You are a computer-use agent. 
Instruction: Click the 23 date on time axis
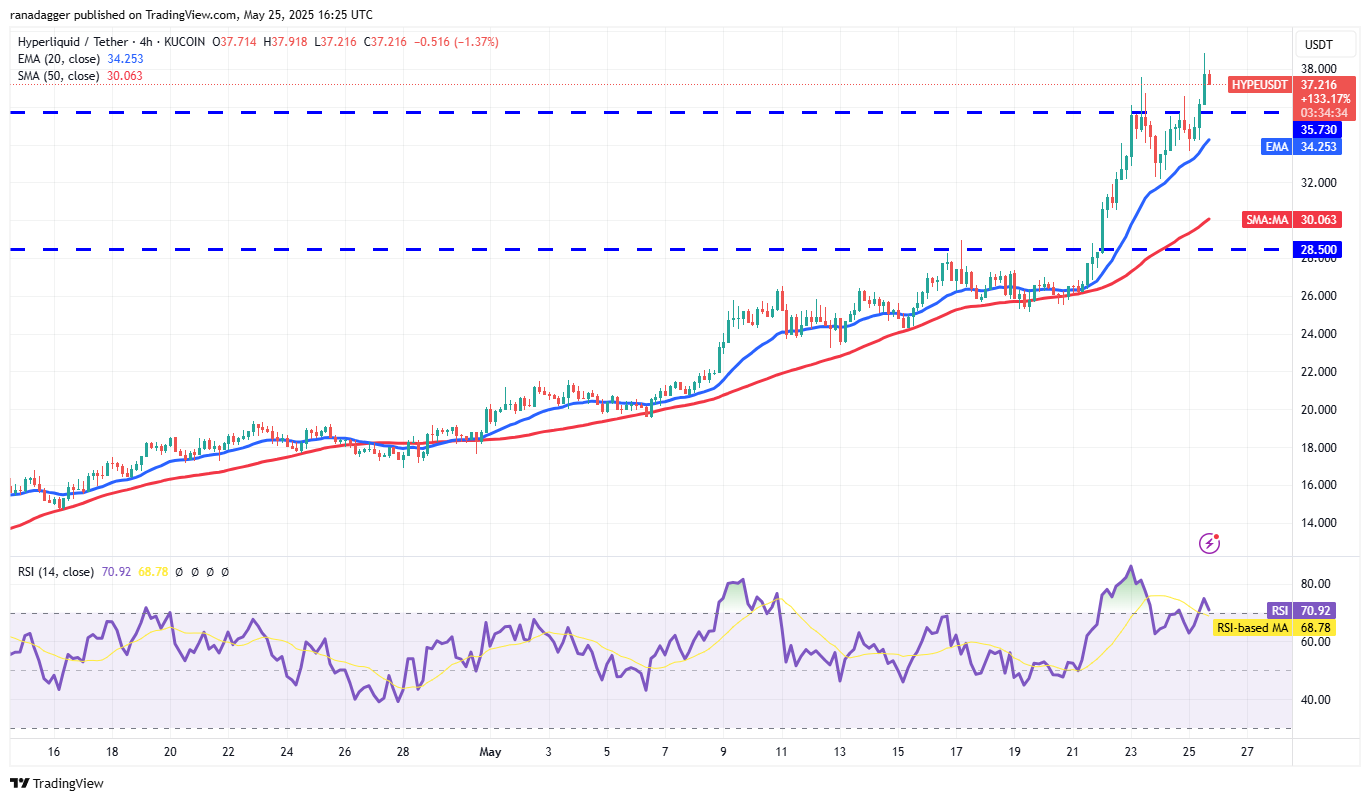[1130, 751]
